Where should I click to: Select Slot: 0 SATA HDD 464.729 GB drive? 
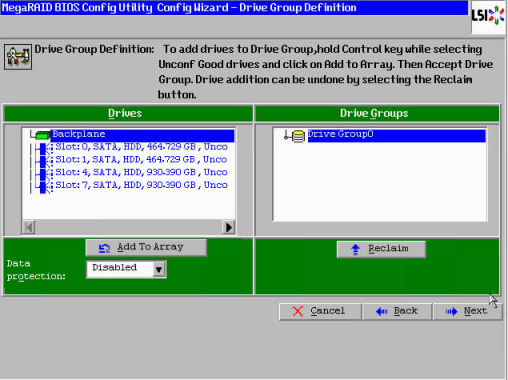pos(141,147)
